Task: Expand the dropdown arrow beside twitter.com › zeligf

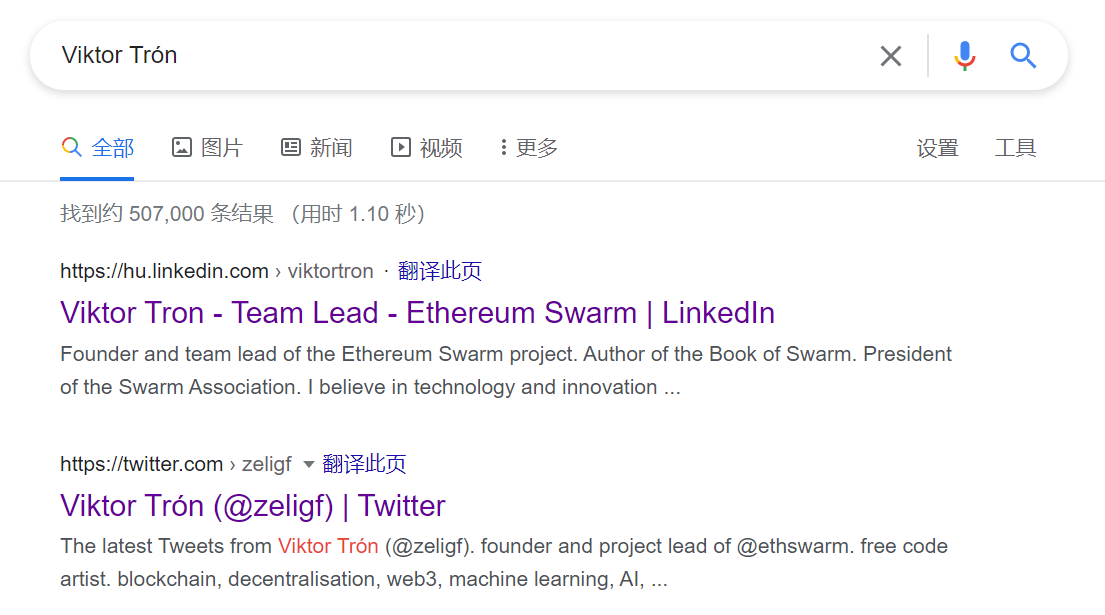Action: coord(308,464)
